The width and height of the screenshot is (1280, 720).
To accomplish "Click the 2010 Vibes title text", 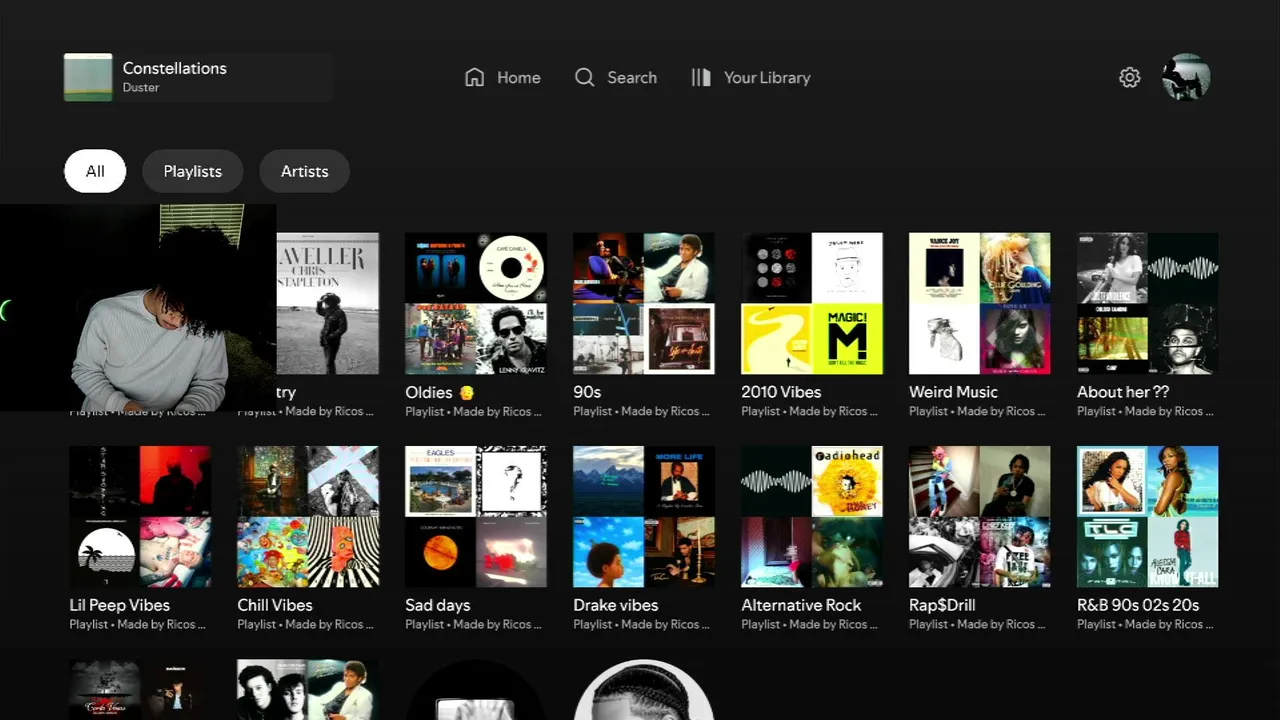I will 781,392.
